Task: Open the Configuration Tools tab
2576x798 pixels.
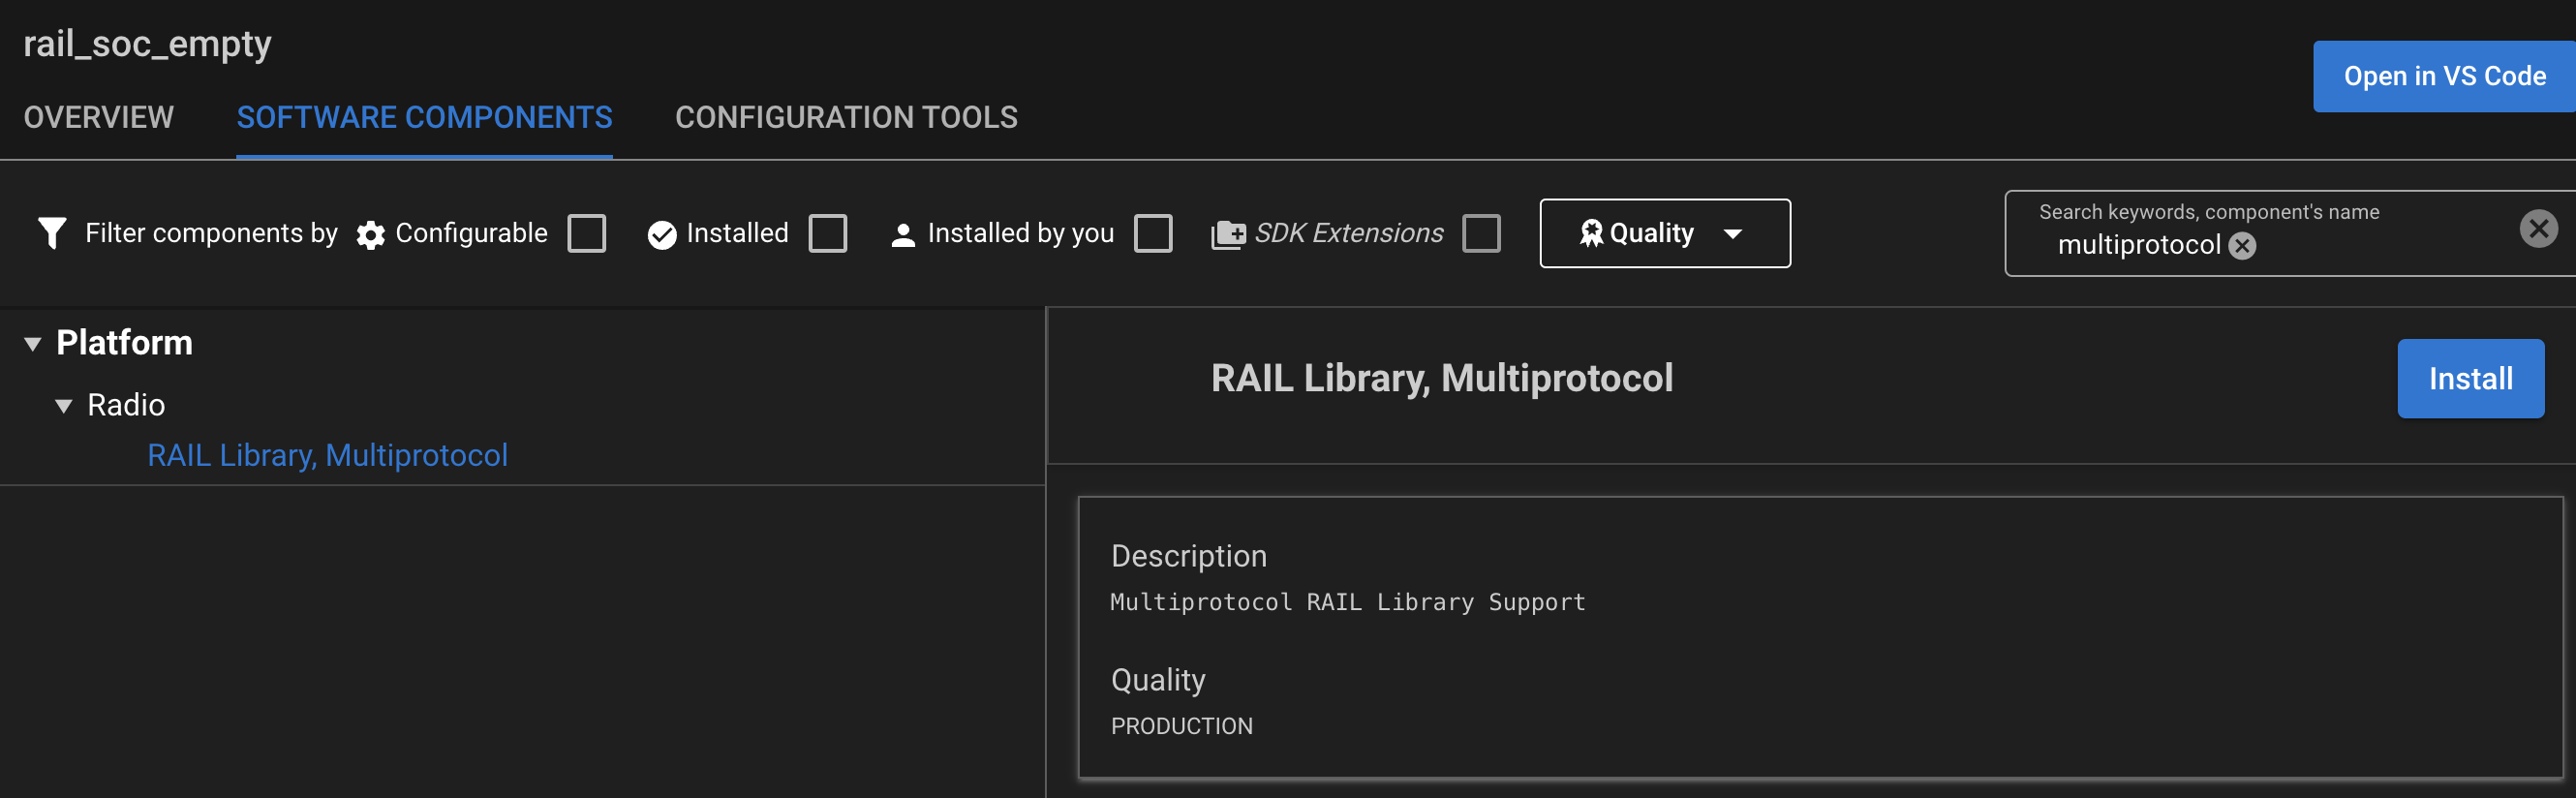Action: (x=846, y=117)
